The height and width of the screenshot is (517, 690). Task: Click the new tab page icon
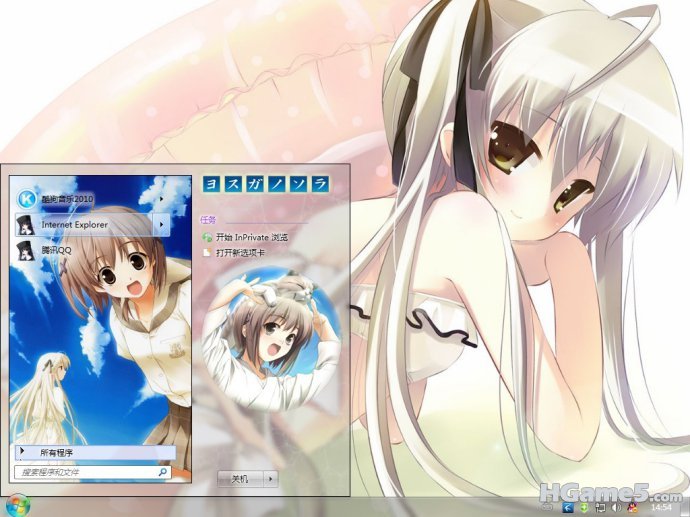[207, 253]
